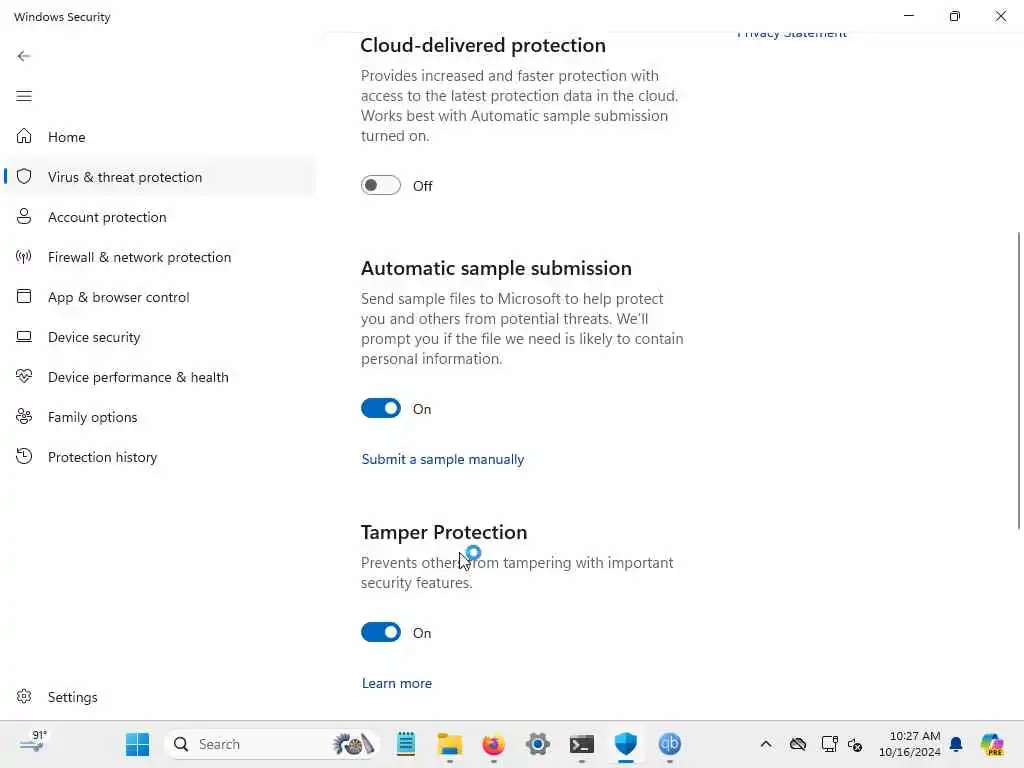Click the taskbar Search box
The width and height of the screenshot is (1024, 768).
(272, 744)
